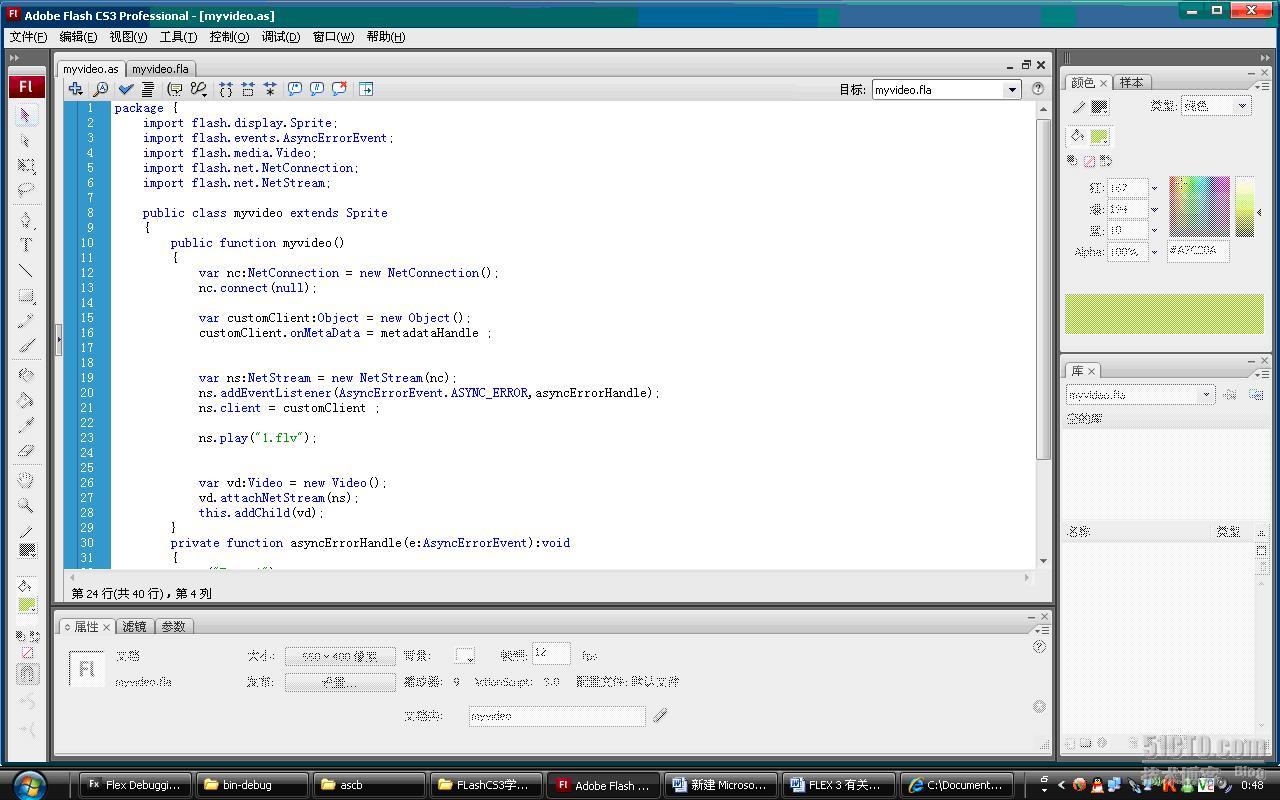Viewport: 1280px width, 800px height.
Task: Select the Free Transform tool
Action: click(x=26, y=165)
